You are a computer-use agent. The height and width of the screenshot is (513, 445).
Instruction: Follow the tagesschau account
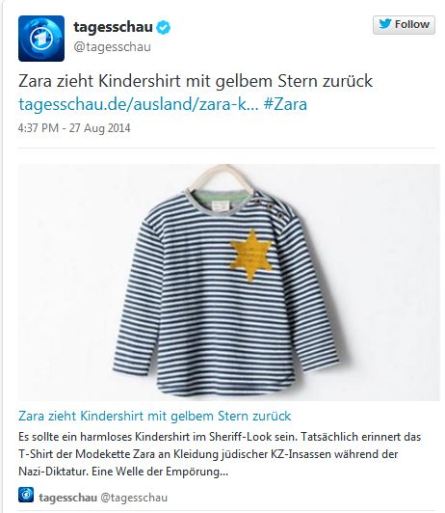[x=404, y=25]
